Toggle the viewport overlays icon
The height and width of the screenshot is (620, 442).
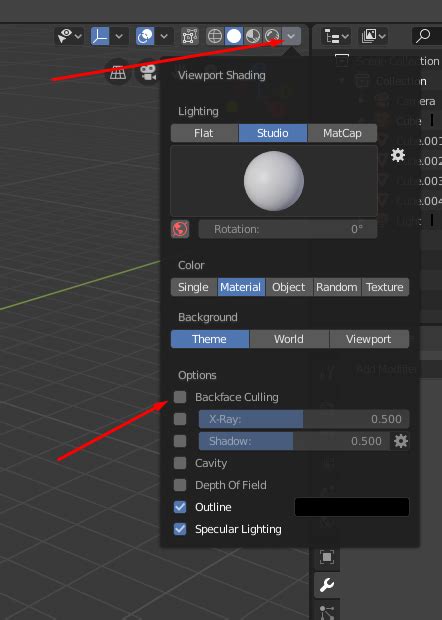pos(145,36)
